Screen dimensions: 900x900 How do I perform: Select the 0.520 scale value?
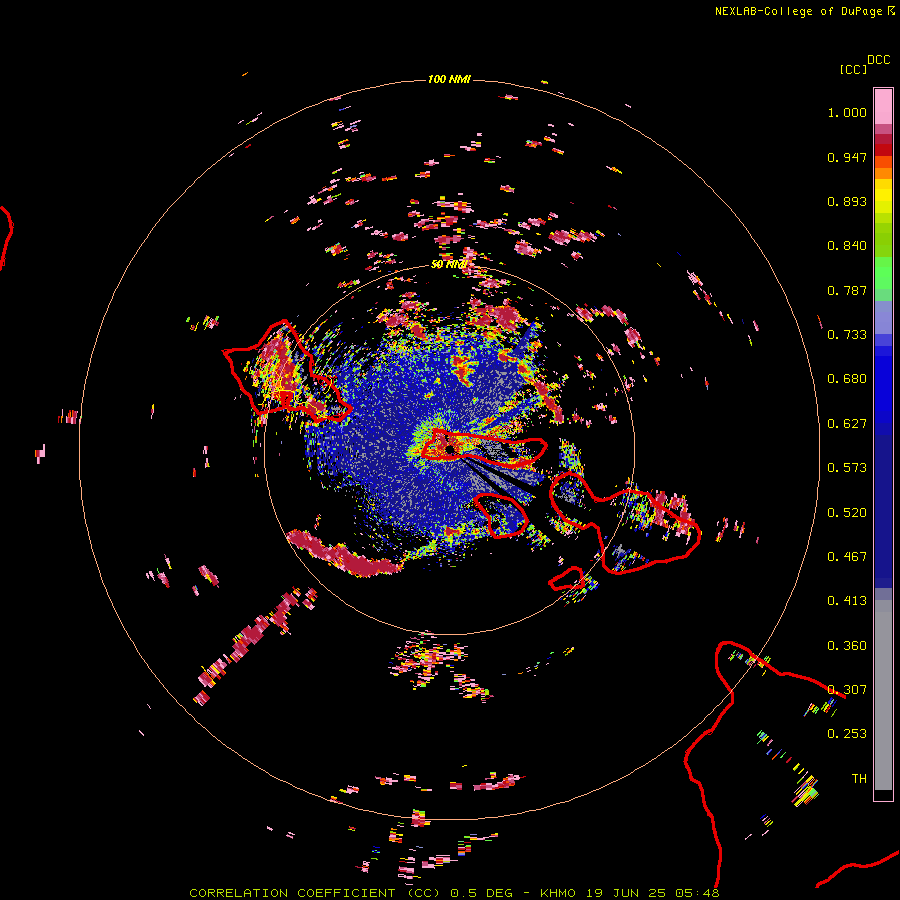click(x=847, y=513)
